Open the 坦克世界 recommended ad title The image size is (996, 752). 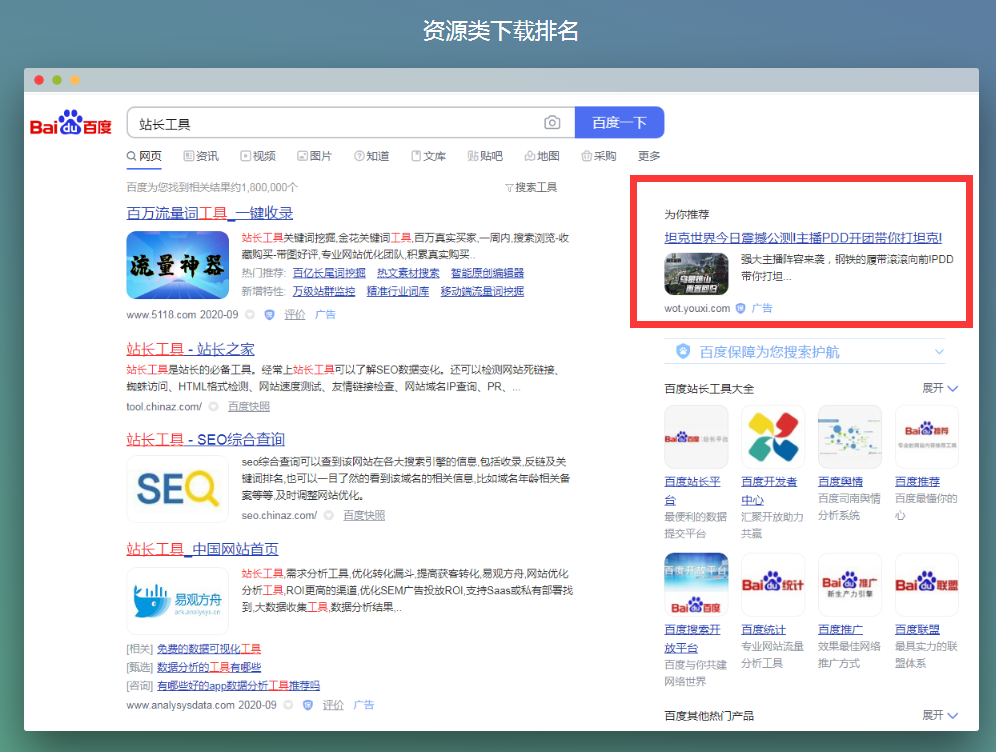click(803, 238)
